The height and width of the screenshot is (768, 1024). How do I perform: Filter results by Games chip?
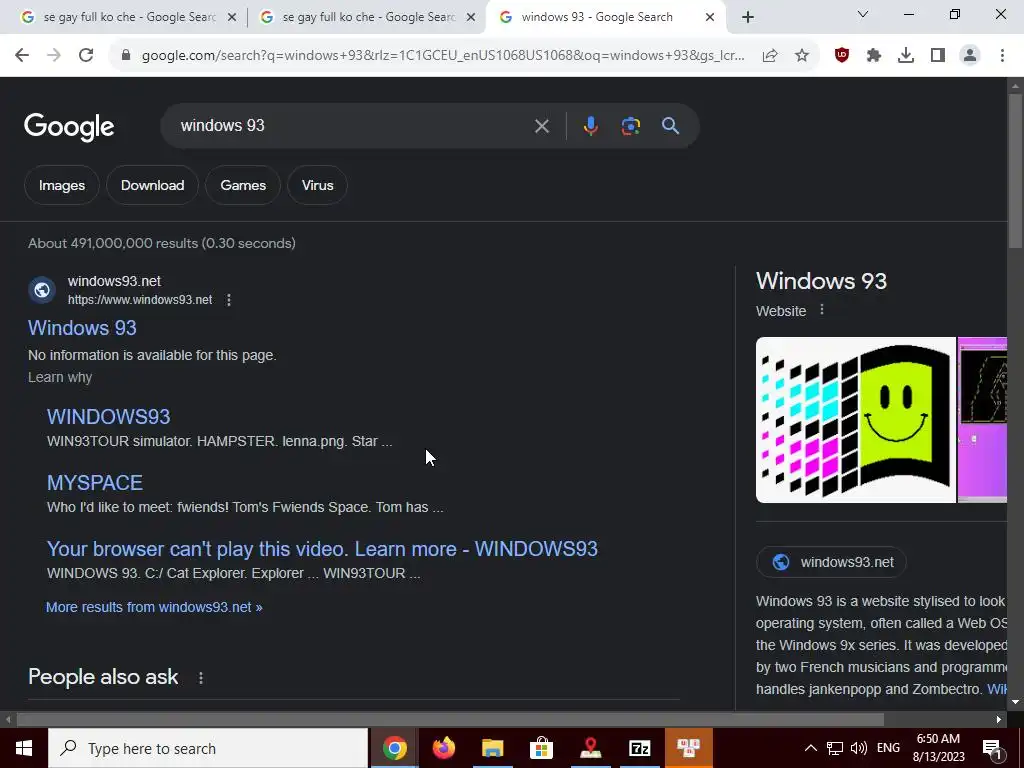click(x=243, y=185)
